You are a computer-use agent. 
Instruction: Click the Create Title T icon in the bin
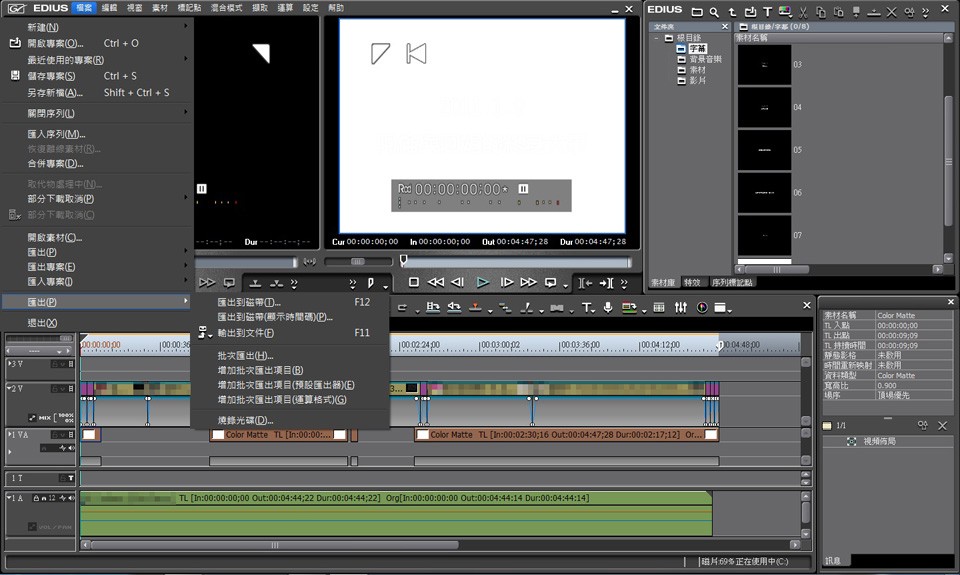767,11
